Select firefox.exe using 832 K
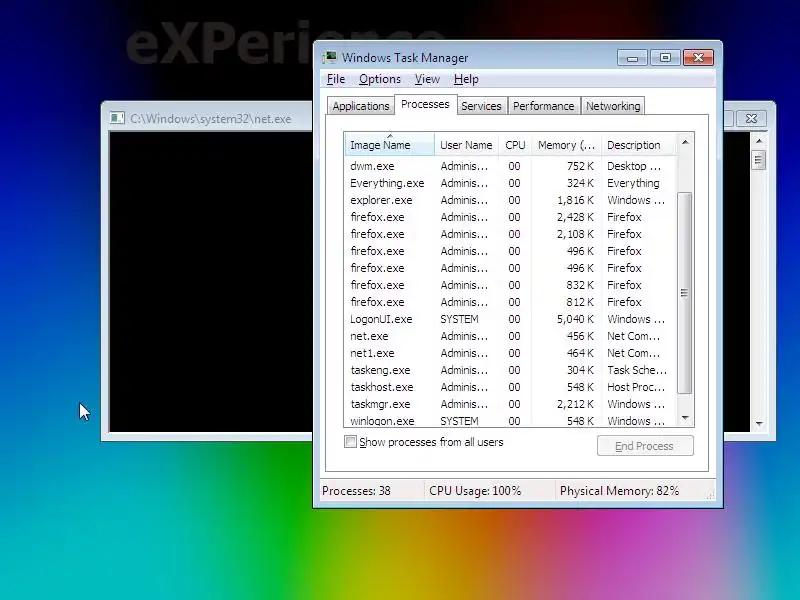This screenshot has height=600, width=800. [510, 285]
